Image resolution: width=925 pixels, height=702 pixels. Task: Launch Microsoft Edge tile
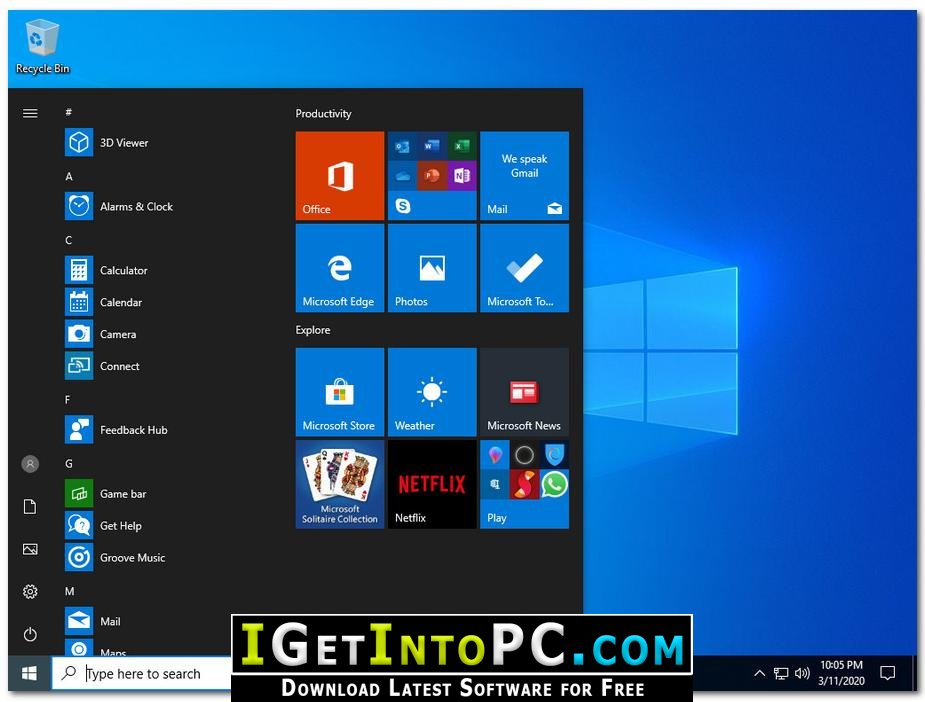pyautogui.click(x=340, y=268)
